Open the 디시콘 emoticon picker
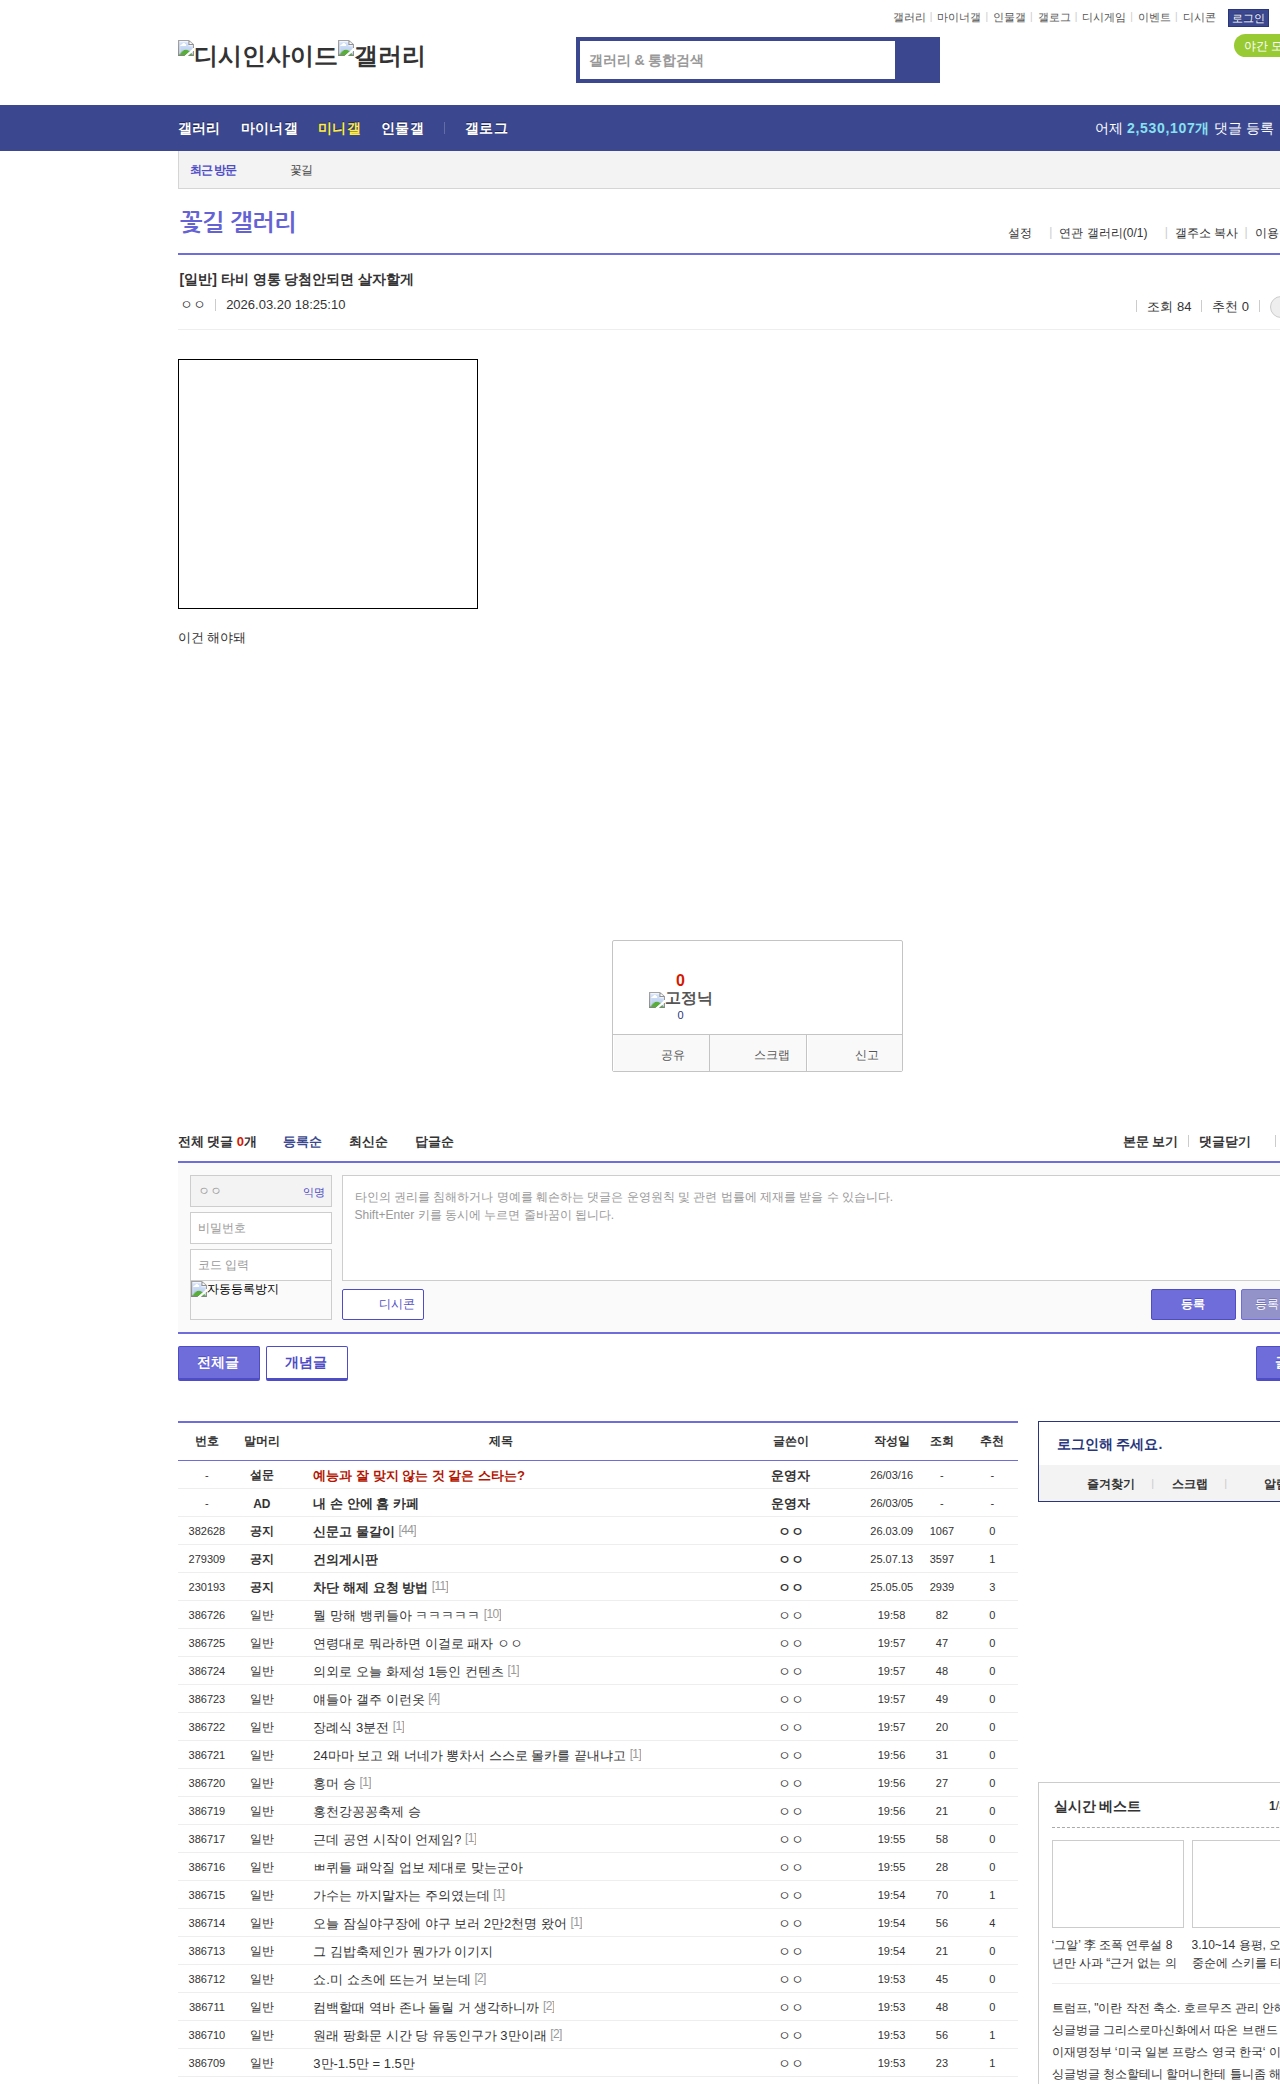 pyautogui.click(x=383, y=1304)
